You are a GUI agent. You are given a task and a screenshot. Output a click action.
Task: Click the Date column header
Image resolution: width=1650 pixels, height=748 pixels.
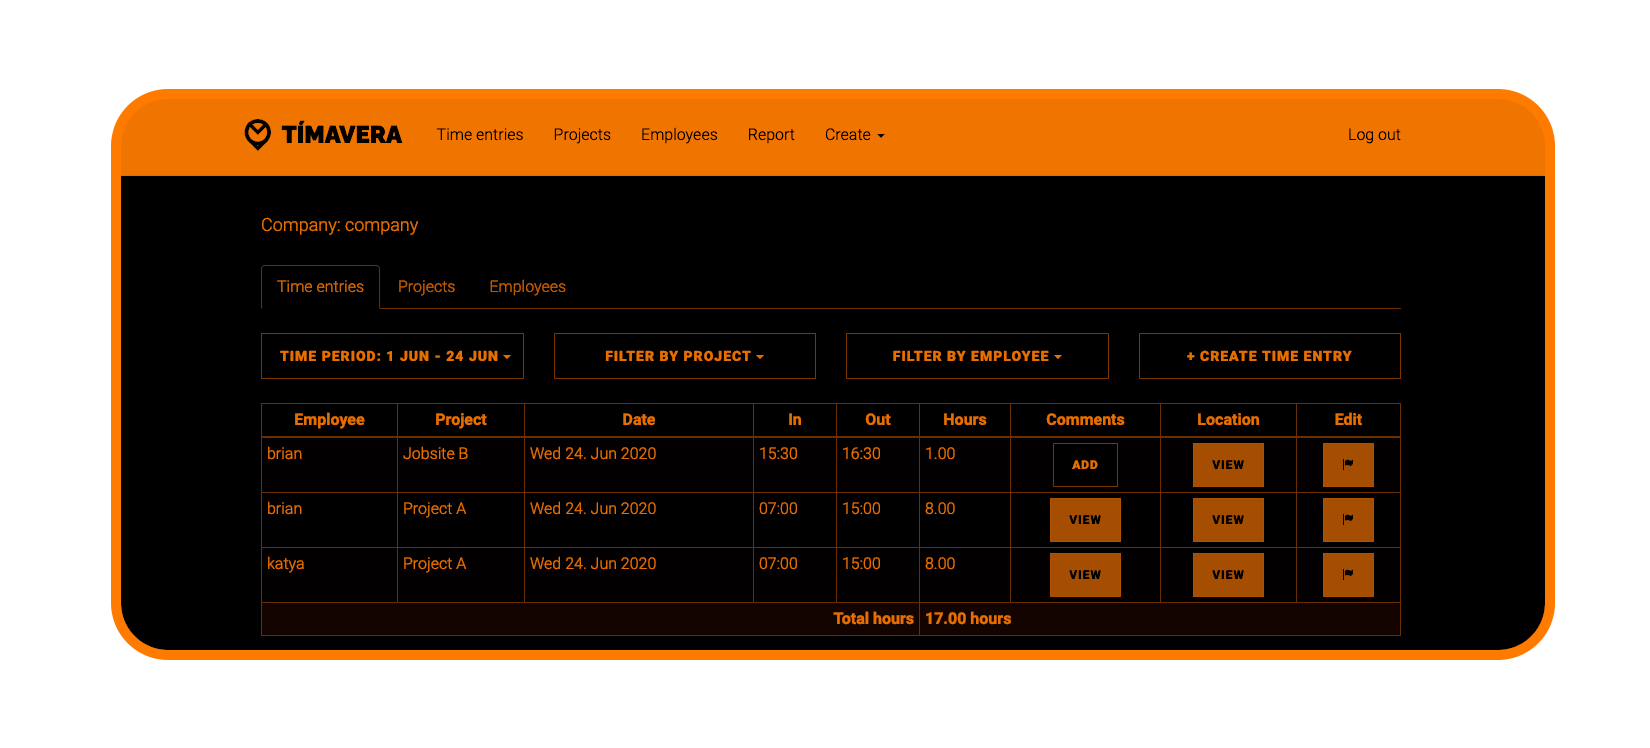pos(639,420)
